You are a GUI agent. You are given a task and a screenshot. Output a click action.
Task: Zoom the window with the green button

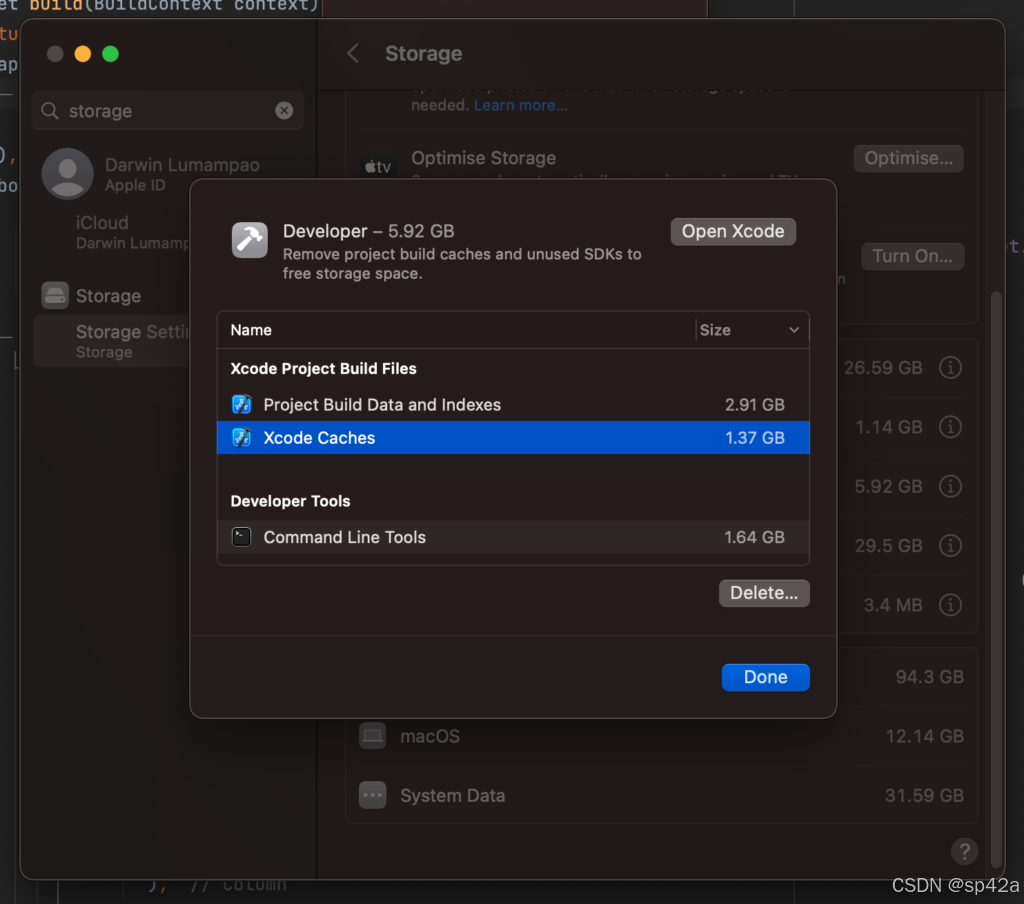coord(110,54)
